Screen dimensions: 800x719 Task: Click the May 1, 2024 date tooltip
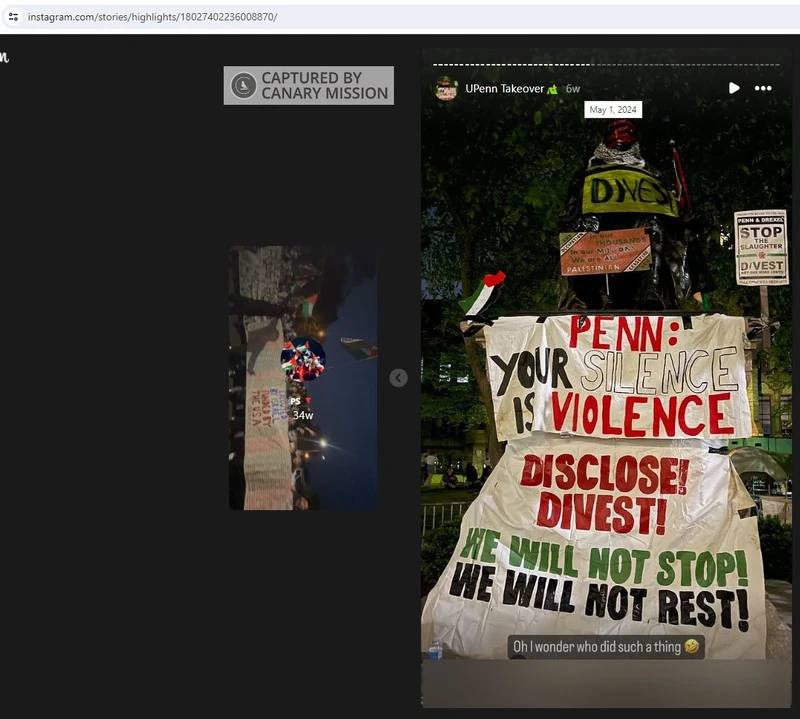click(613, 110)
